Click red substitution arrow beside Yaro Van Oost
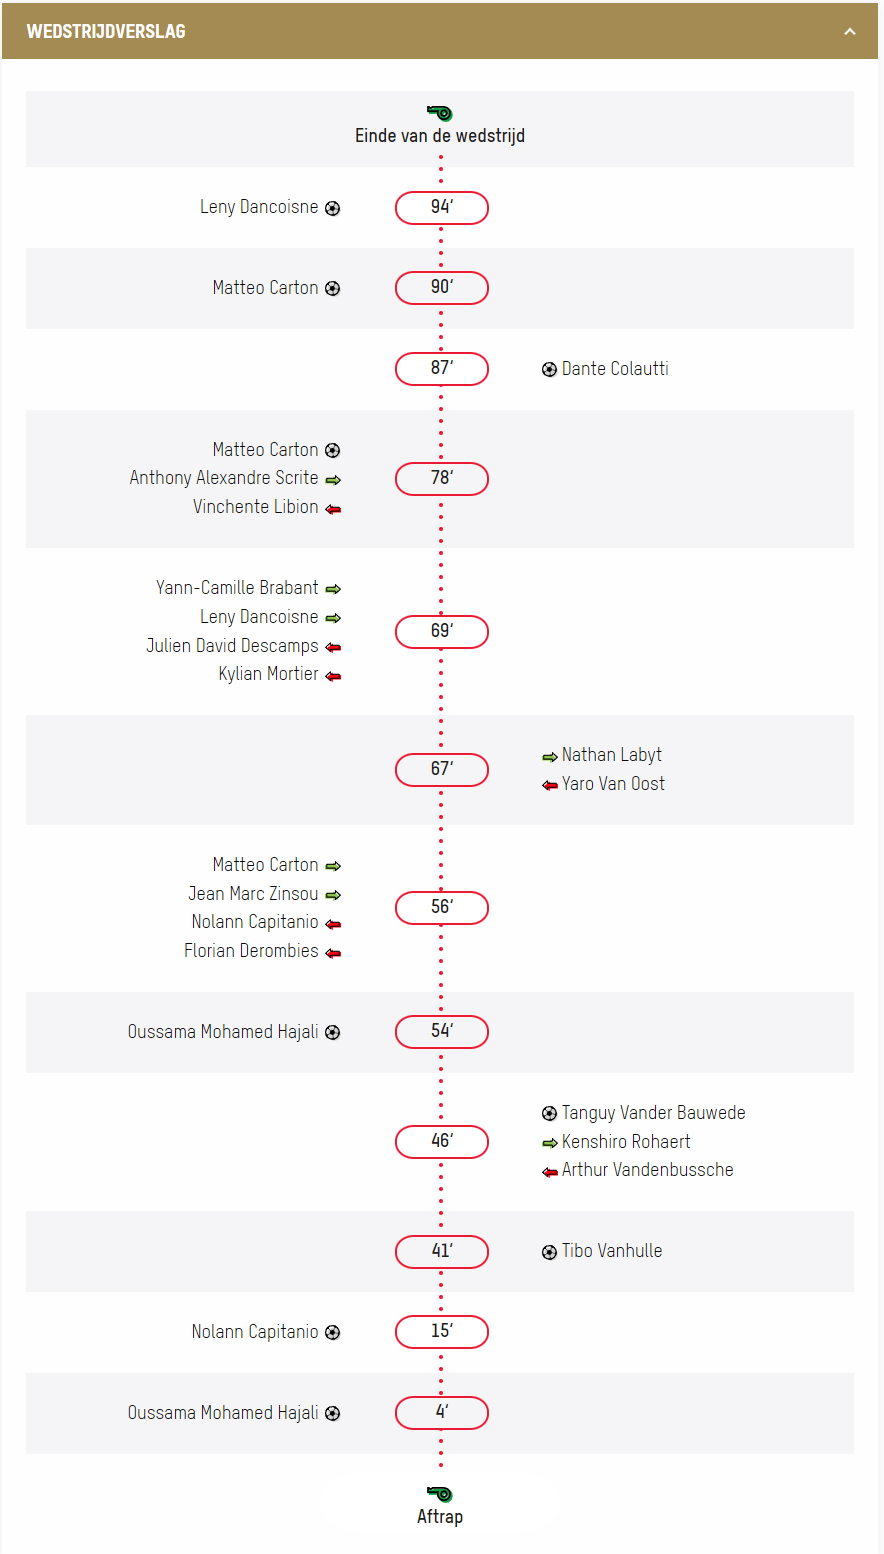The image size is (884, 1554). point(549,786)
